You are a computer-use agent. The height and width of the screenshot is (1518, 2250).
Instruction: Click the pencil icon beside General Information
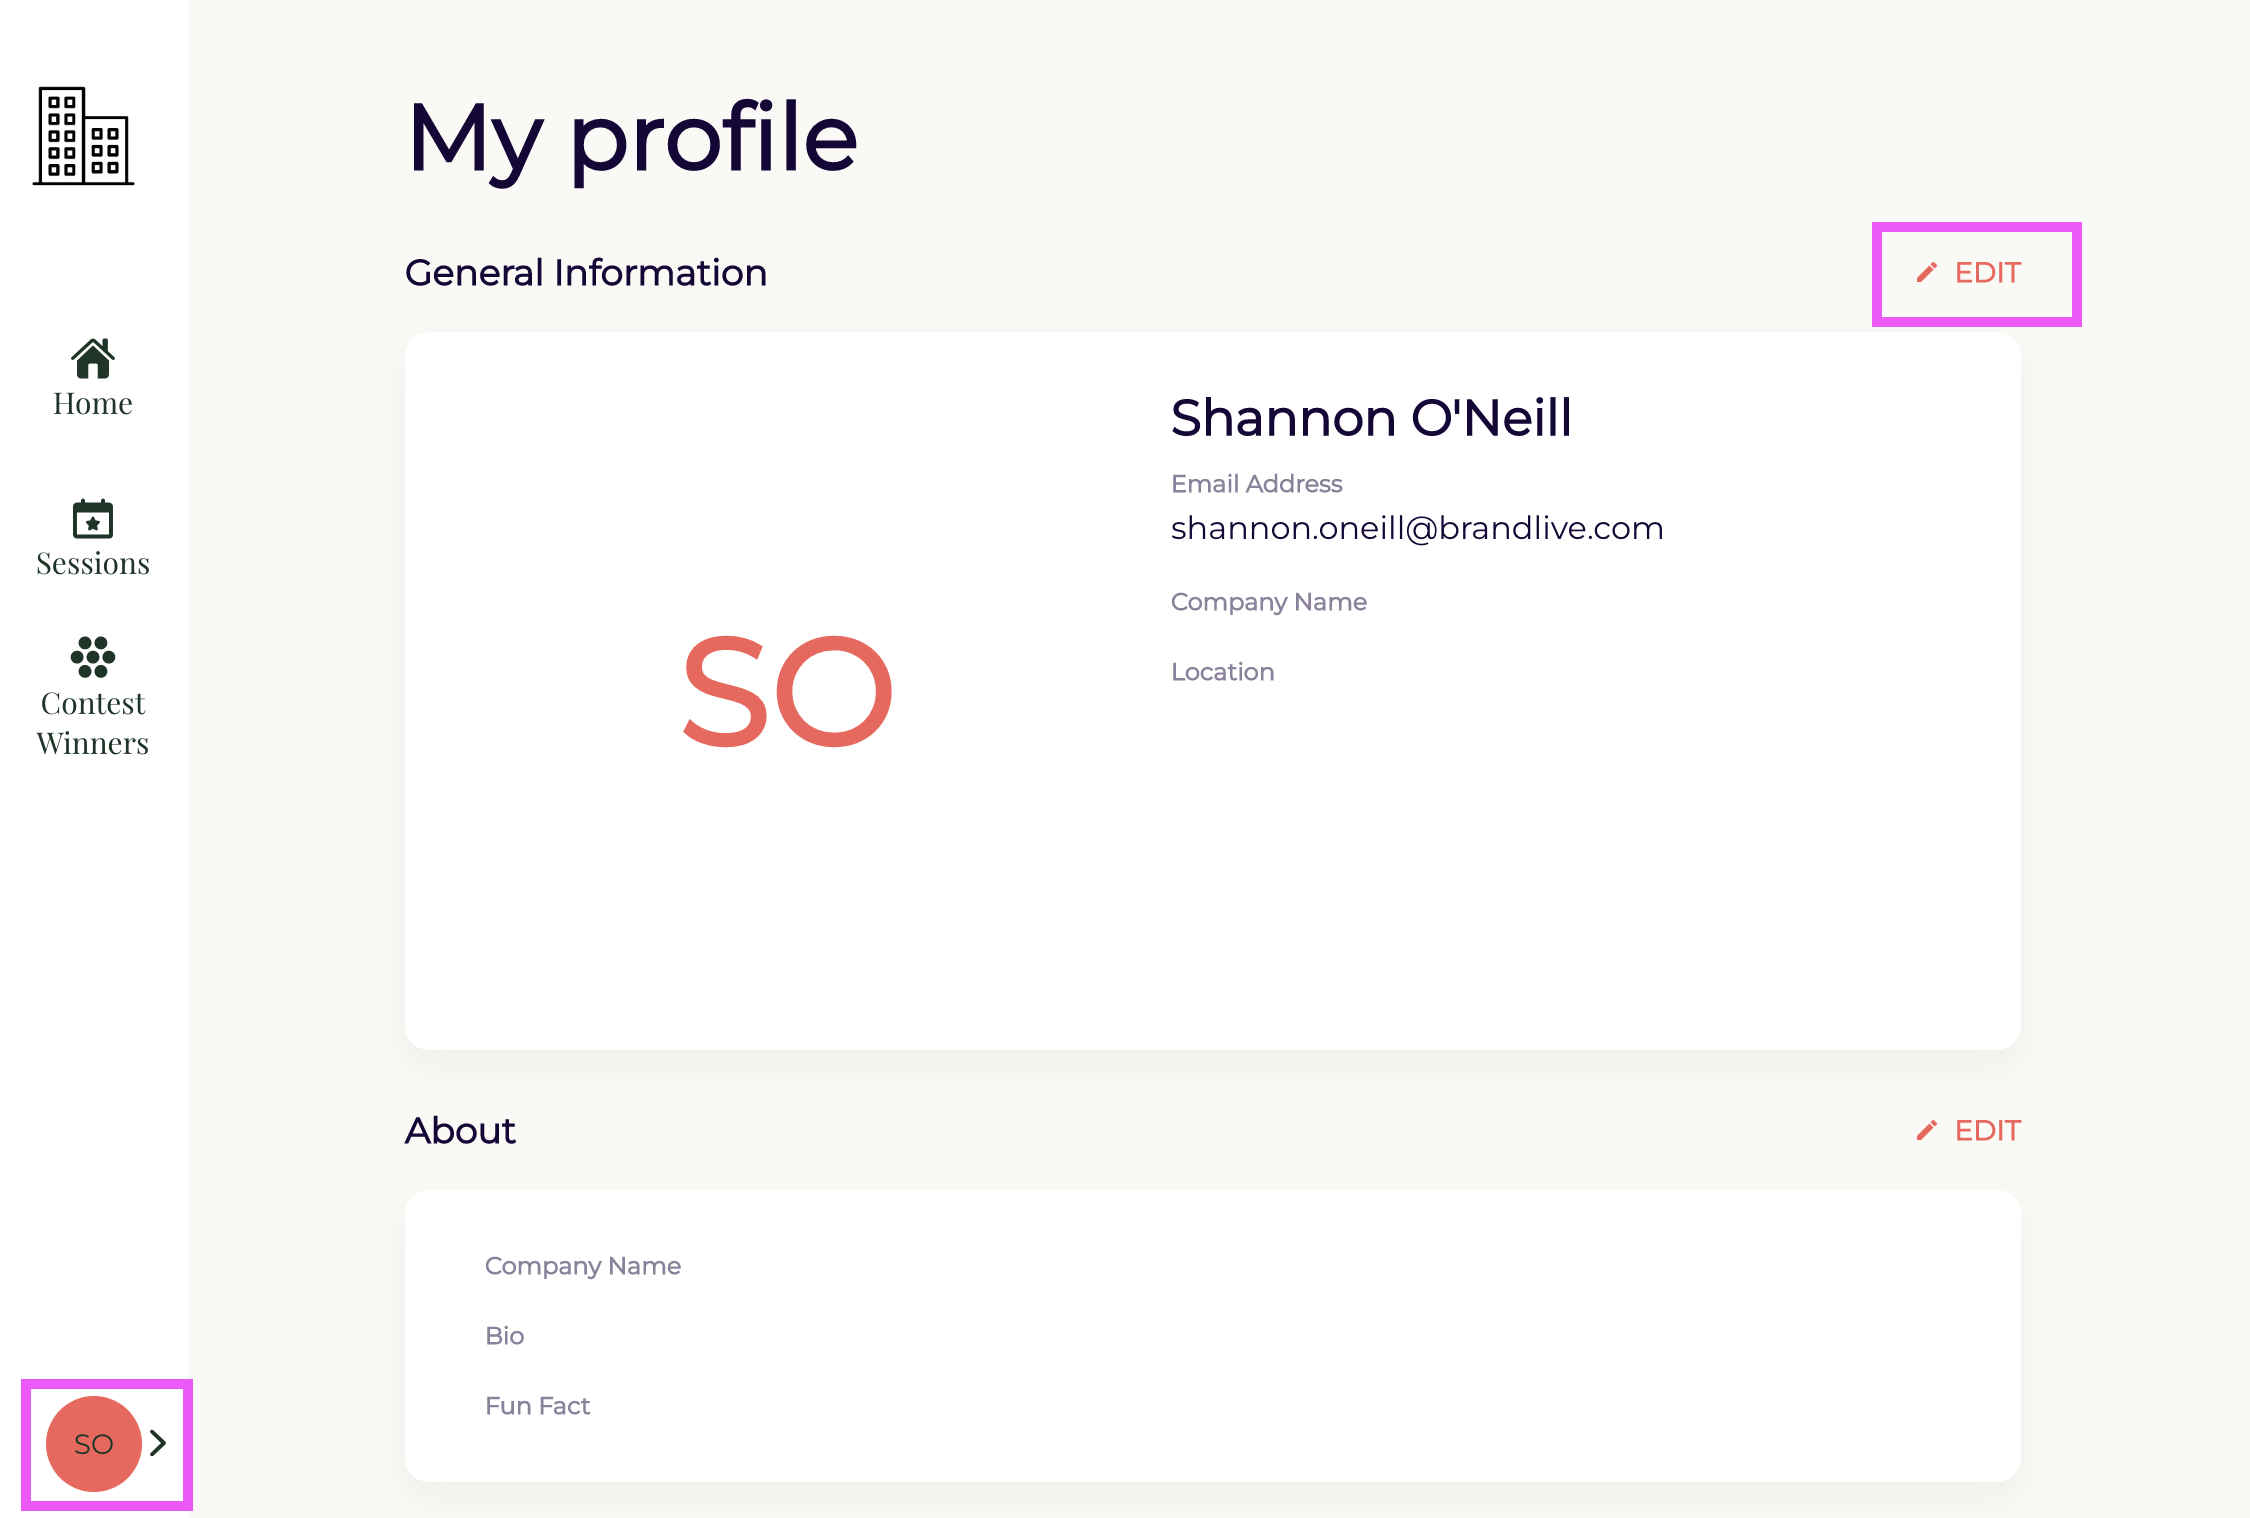pyautogui.click(x=1926, y=273)
